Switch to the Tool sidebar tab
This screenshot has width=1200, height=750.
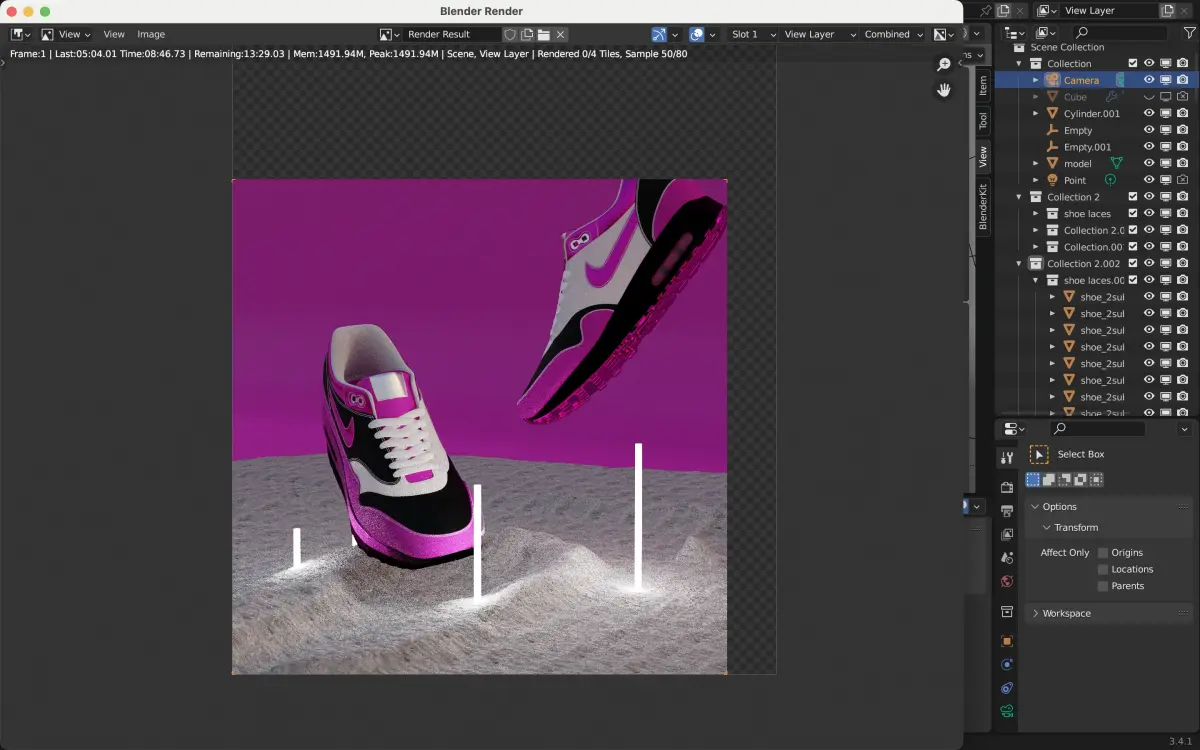coord(983,121)
